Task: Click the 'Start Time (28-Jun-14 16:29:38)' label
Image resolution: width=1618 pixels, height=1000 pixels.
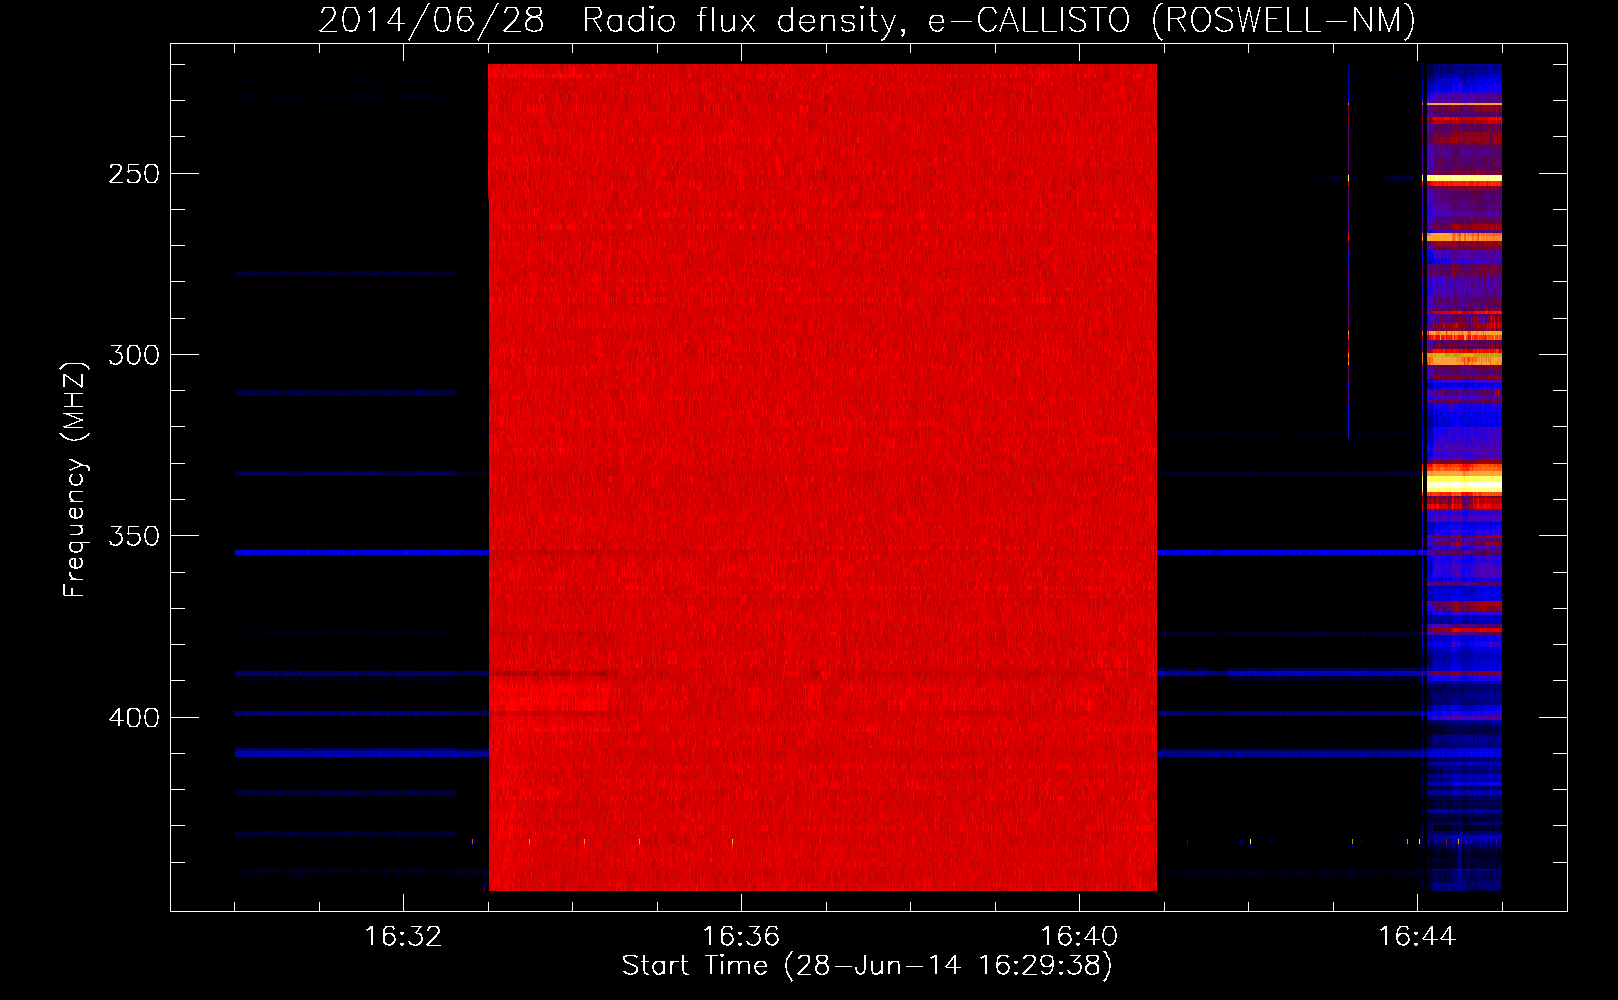Action: click(867, 966)
